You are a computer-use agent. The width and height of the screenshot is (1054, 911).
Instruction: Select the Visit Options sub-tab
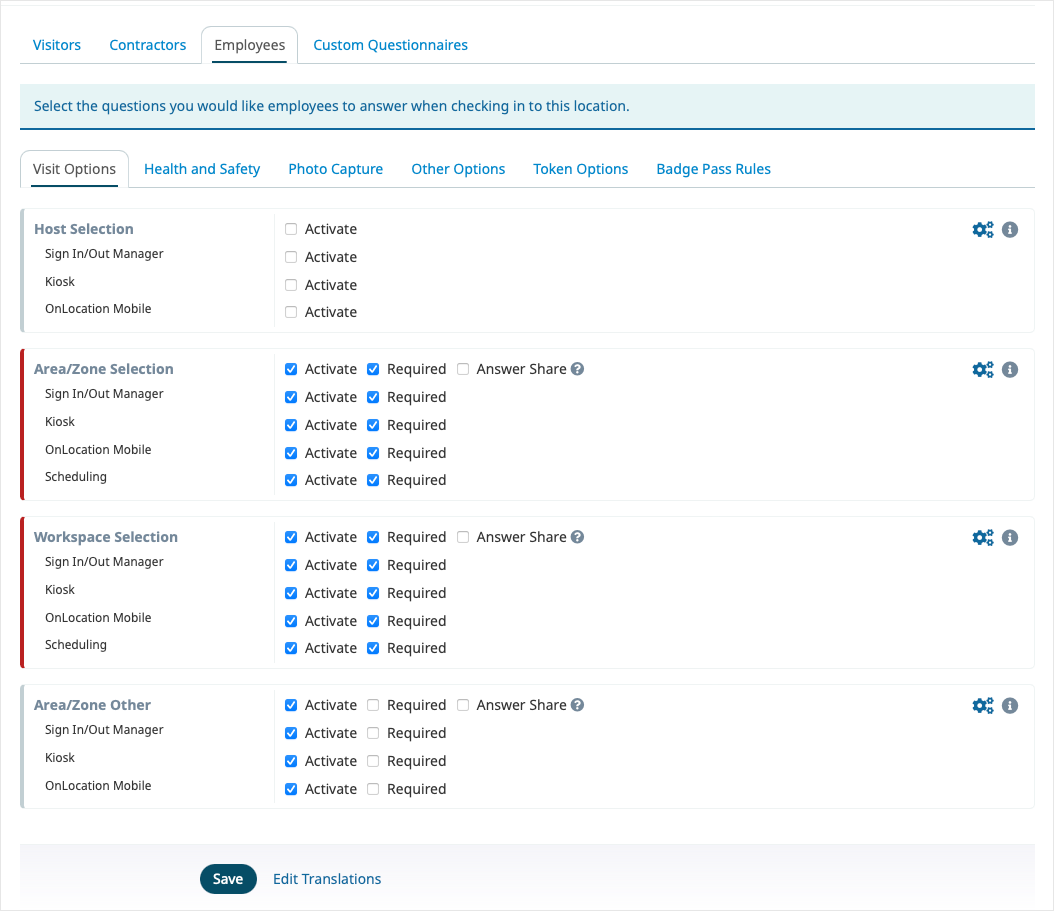tap(74, 169)
